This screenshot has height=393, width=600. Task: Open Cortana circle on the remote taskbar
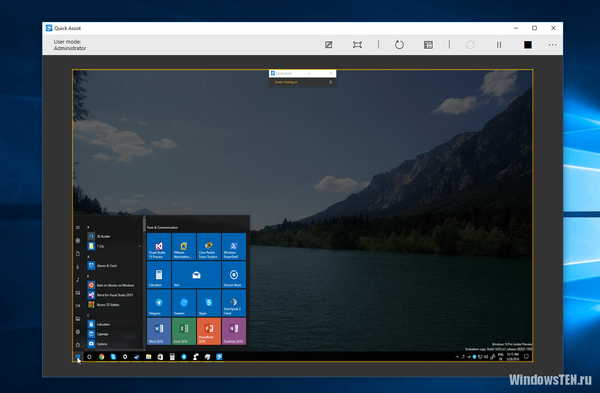click(89, 357)
